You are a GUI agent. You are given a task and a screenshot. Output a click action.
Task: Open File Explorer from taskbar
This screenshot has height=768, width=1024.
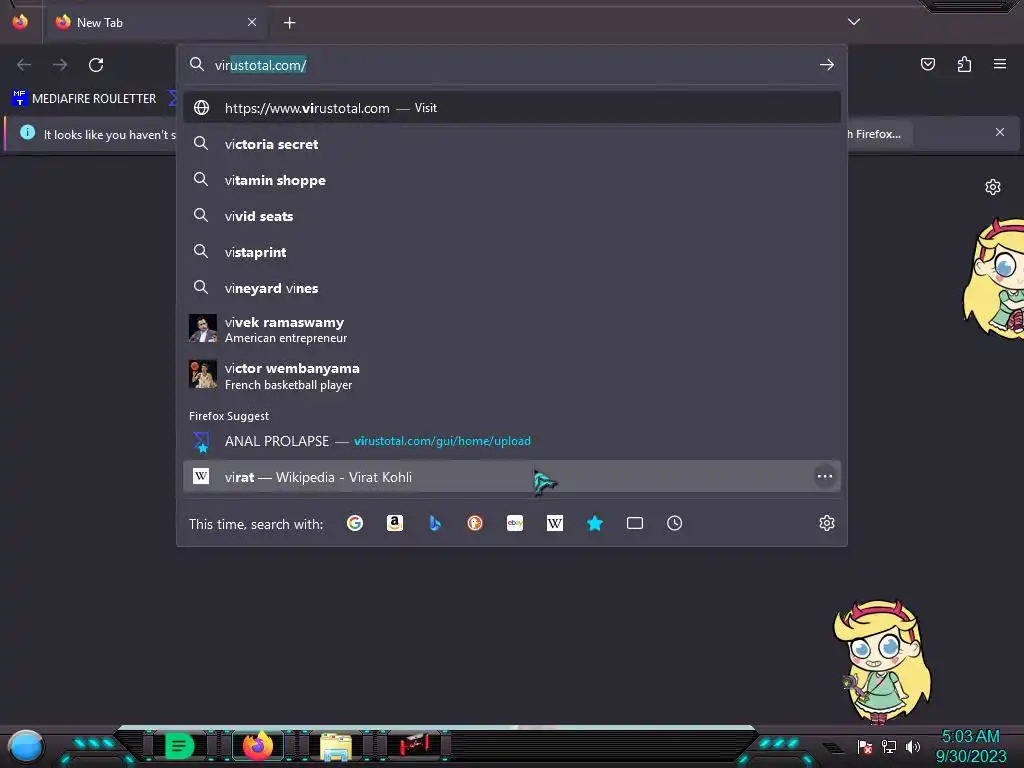coord(336,747)
